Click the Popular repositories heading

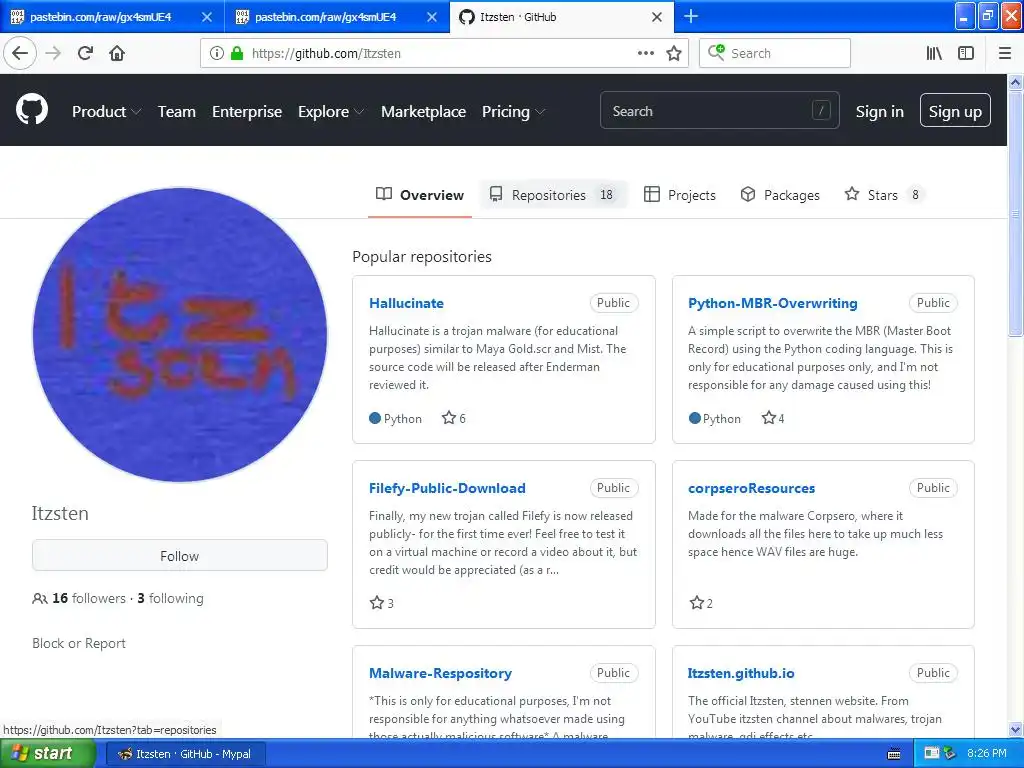click(x=422, y=257)
